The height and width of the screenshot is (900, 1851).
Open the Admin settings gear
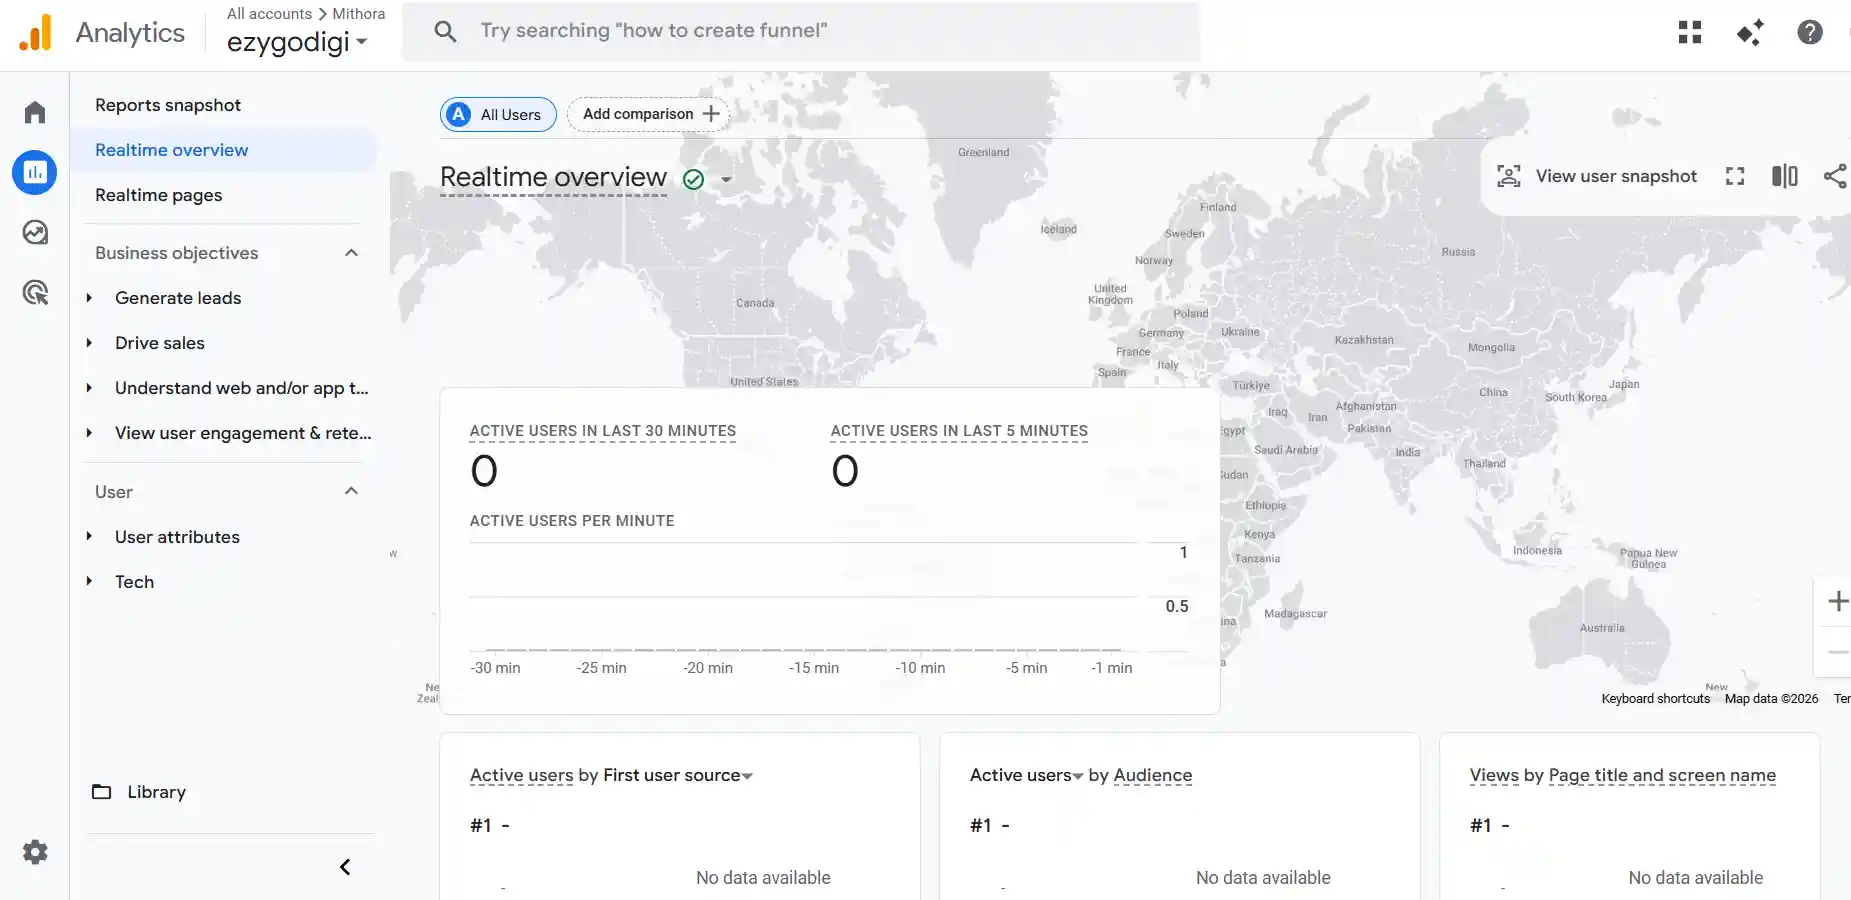coord(35,852)
